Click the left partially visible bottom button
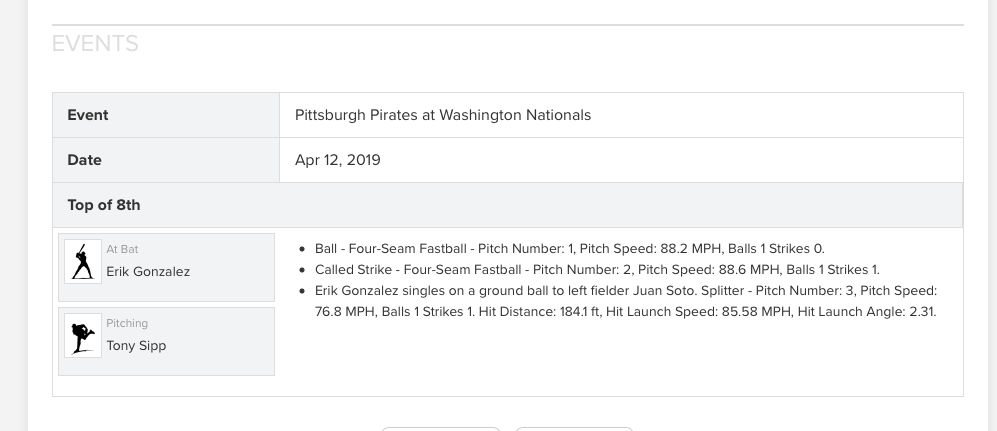 pyautogui.click(x=441, y=429)
